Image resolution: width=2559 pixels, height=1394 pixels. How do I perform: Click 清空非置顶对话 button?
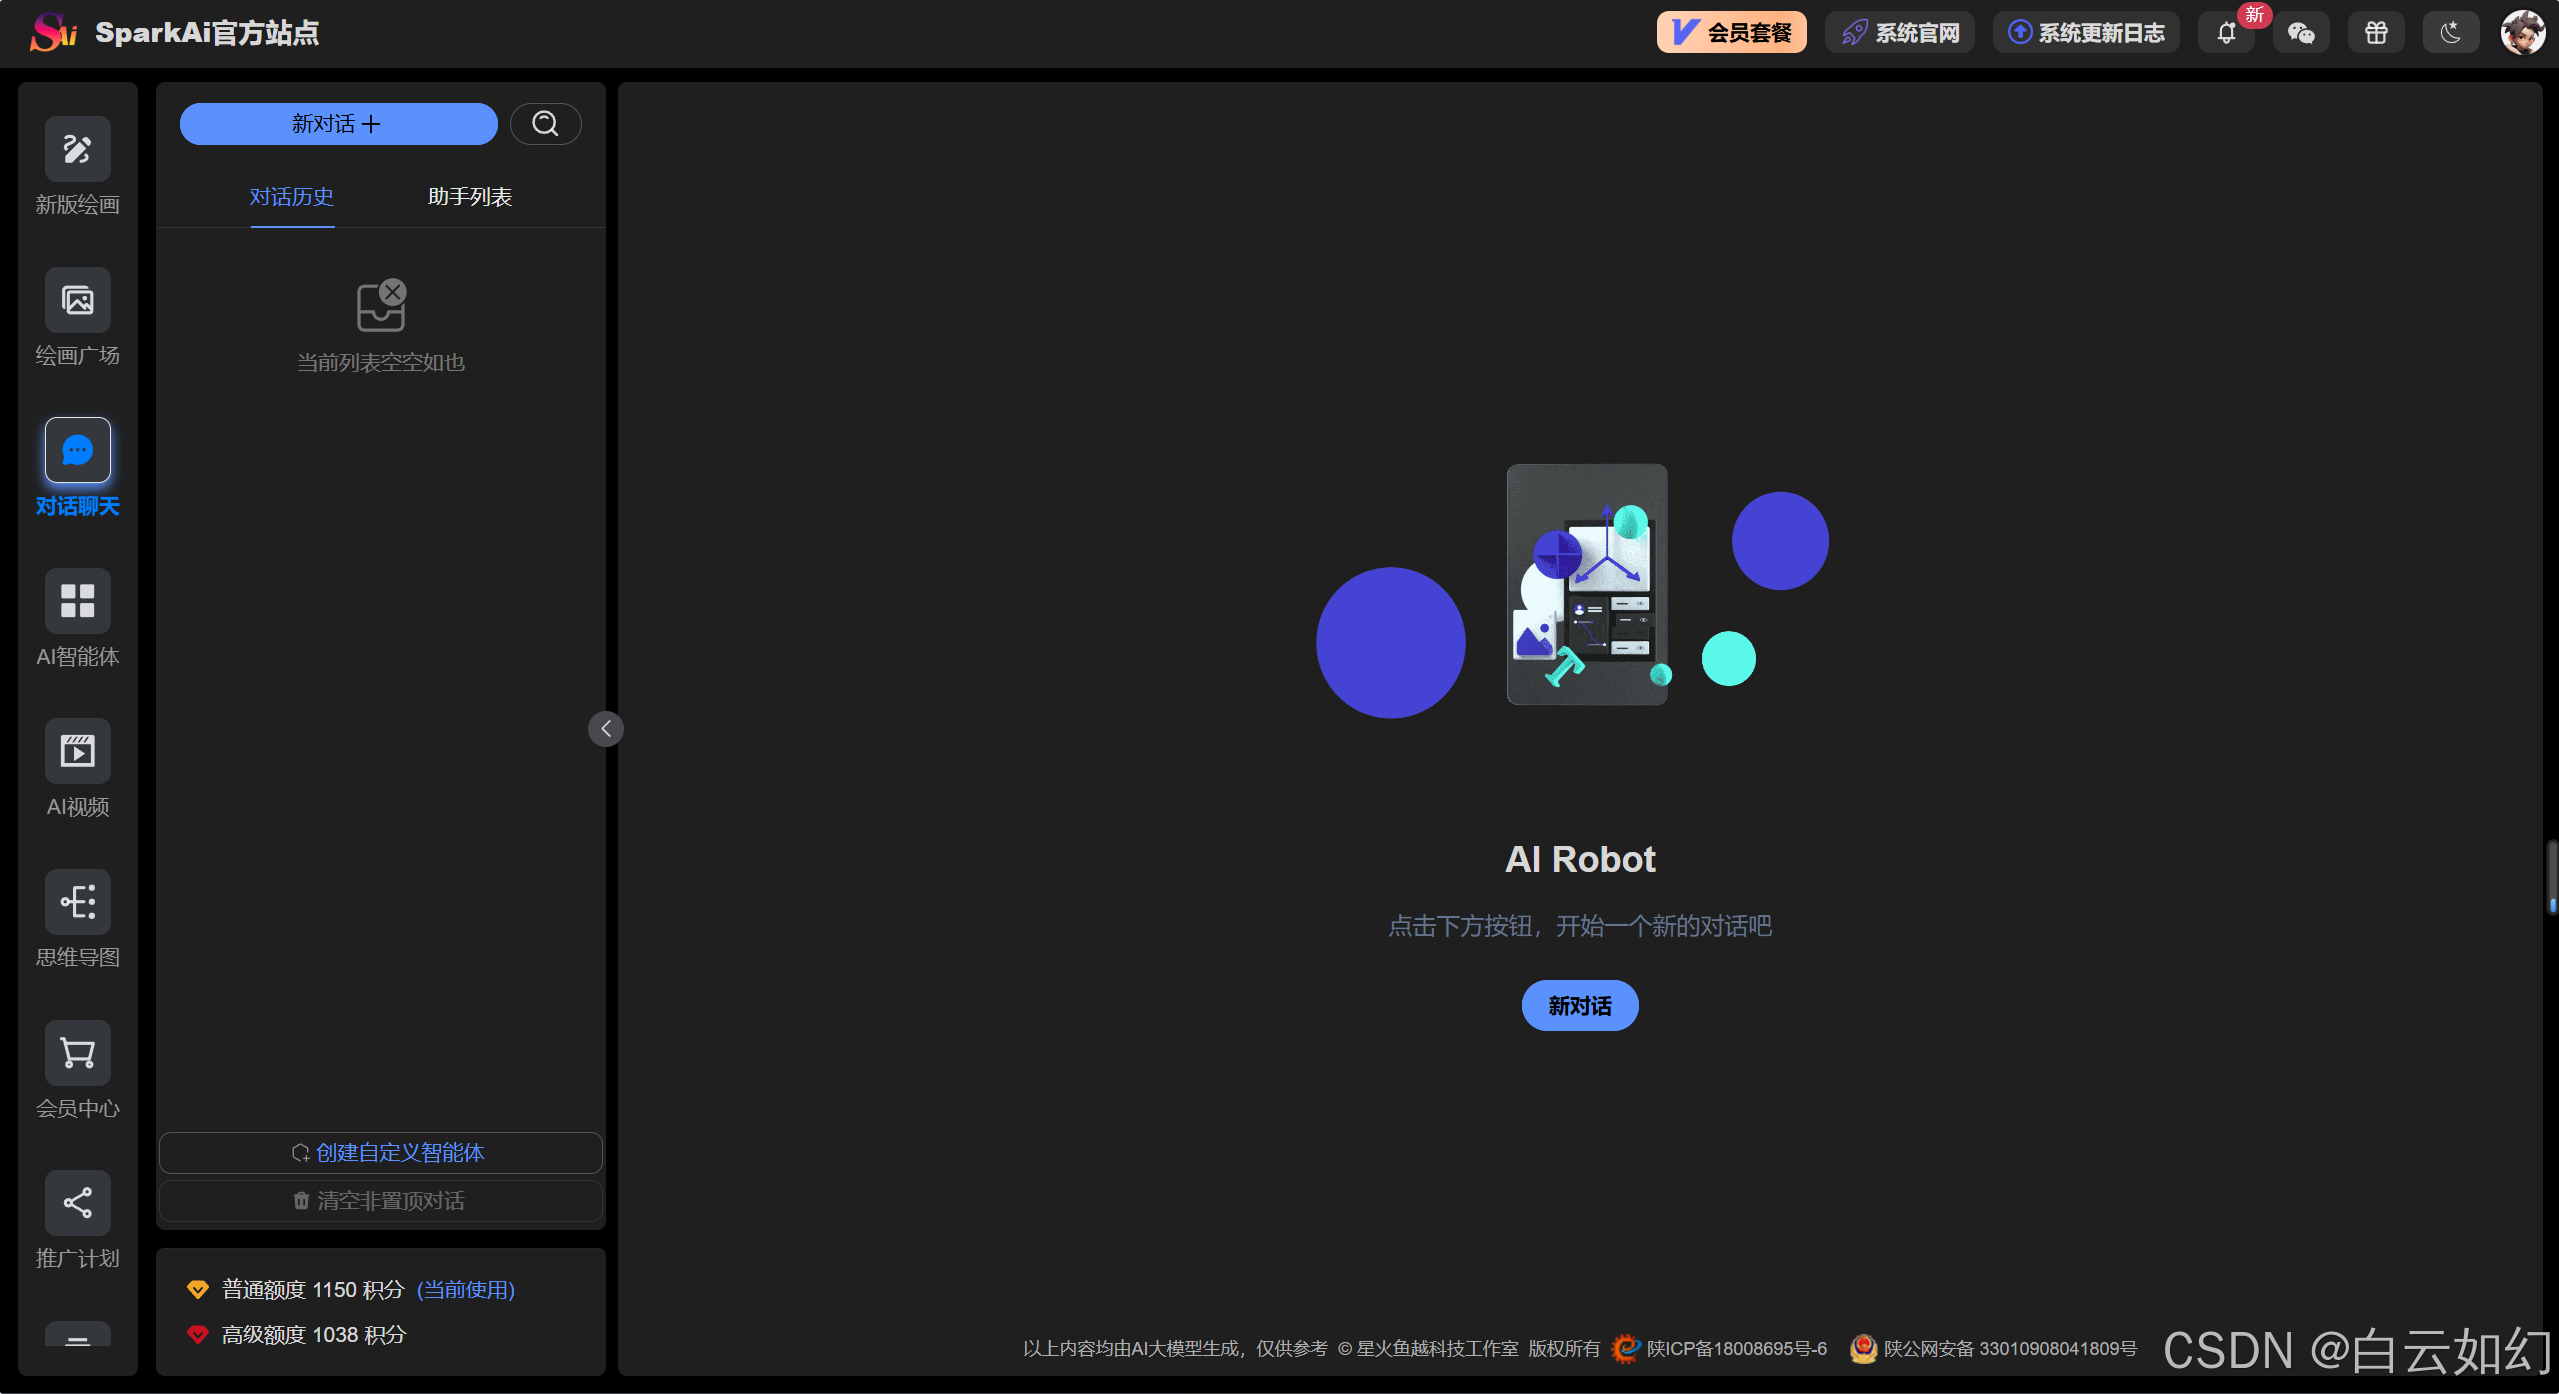(x=381, y=1201)
